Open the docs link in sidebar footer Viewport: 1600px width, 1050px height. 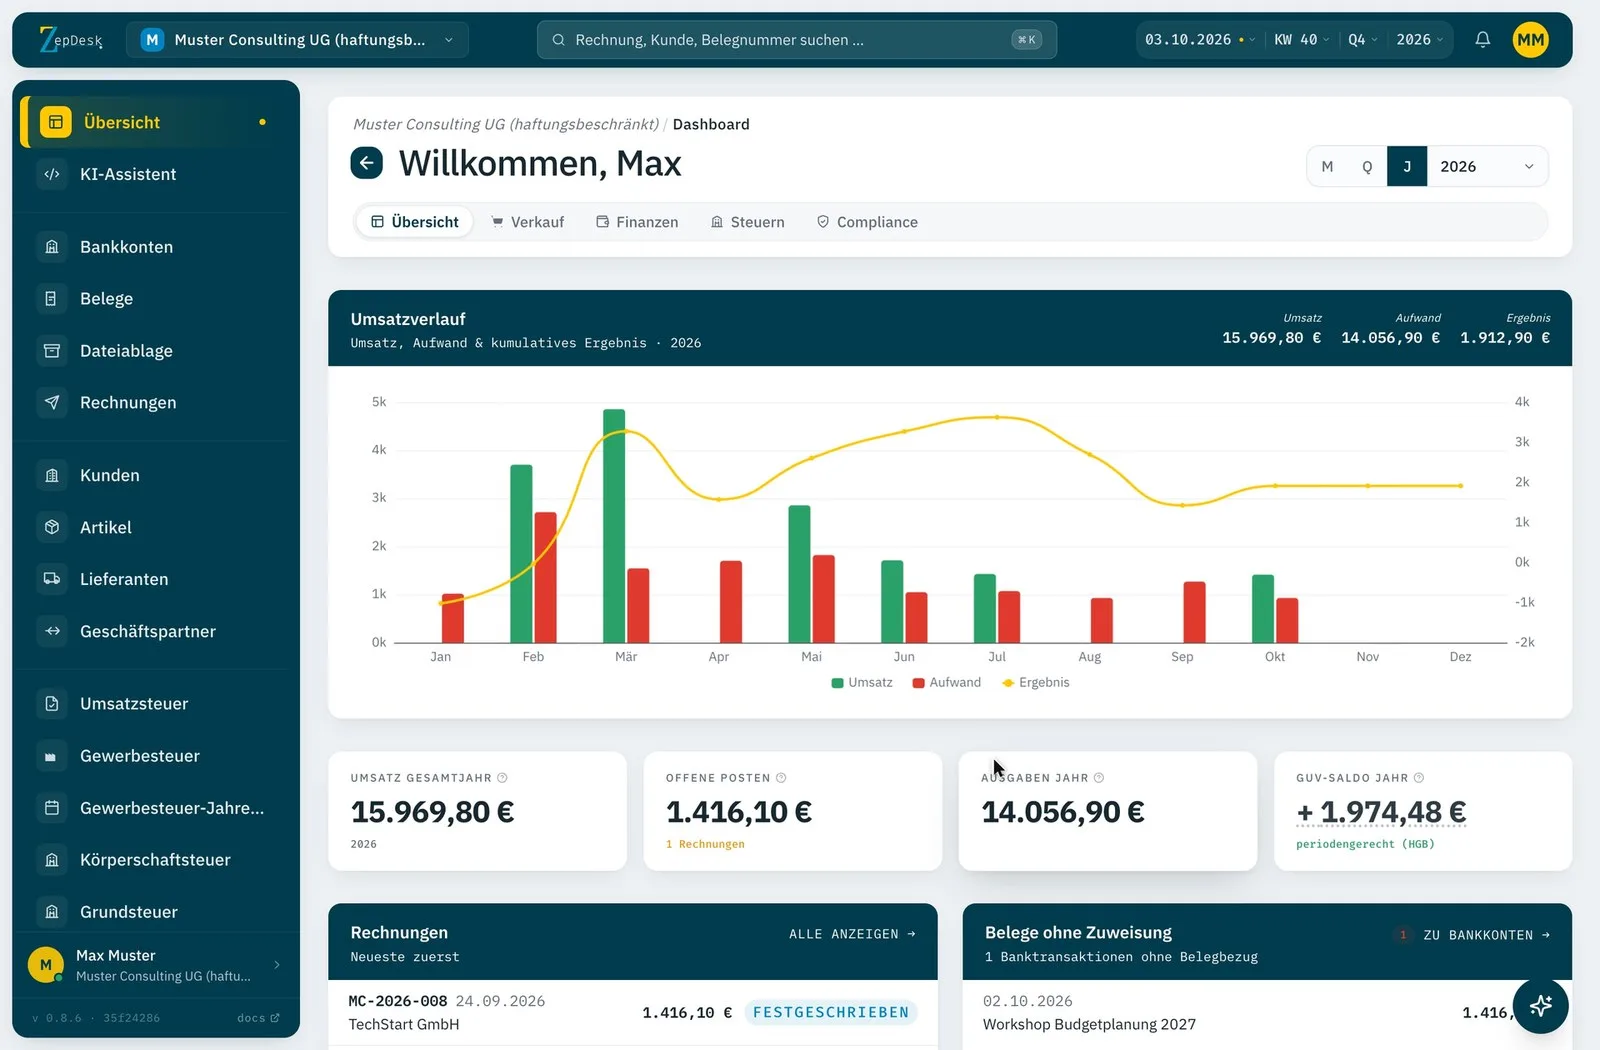click(258, 1018)
